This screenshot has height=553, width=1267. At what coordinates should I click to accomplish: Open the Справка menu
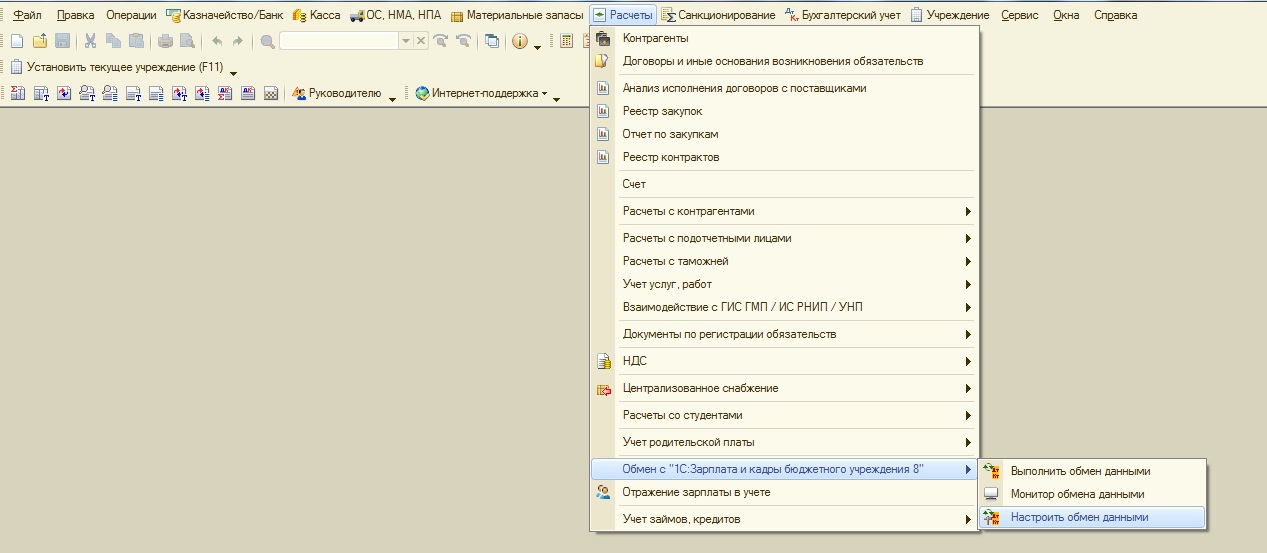pyautogui.click(x=1115, y=15)
